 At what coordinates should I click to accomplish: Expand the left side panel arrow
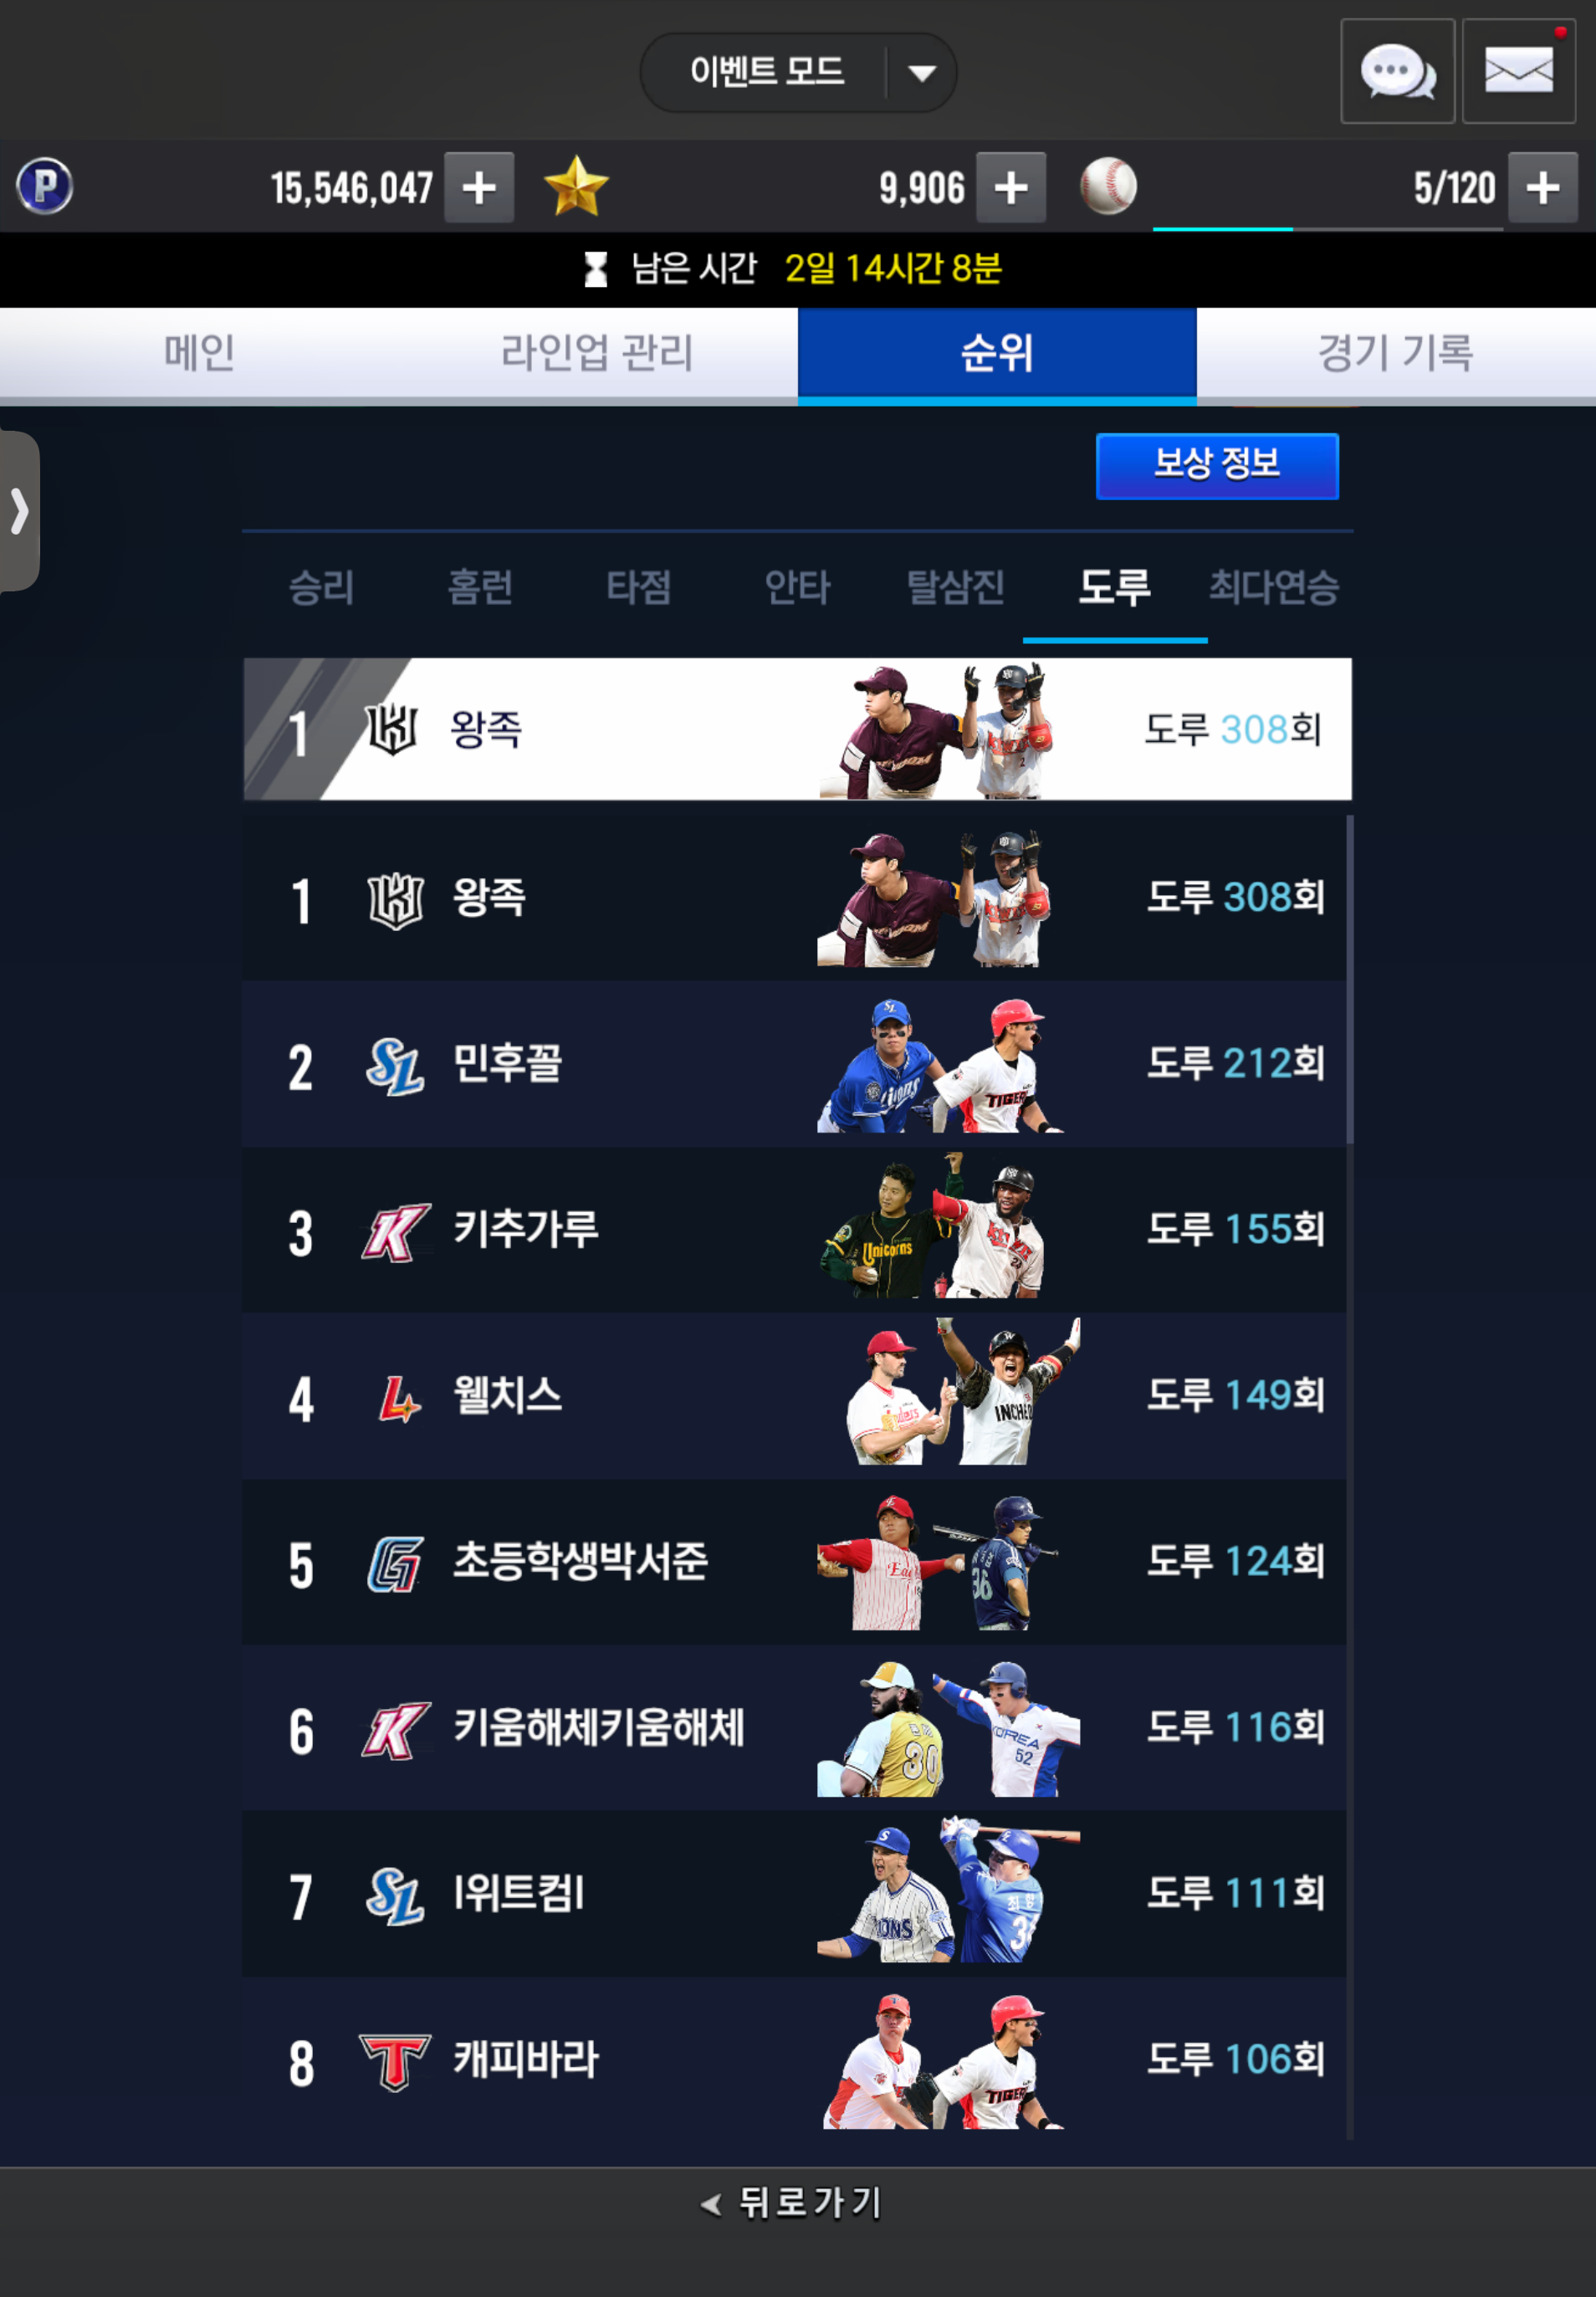pos(19,511)
